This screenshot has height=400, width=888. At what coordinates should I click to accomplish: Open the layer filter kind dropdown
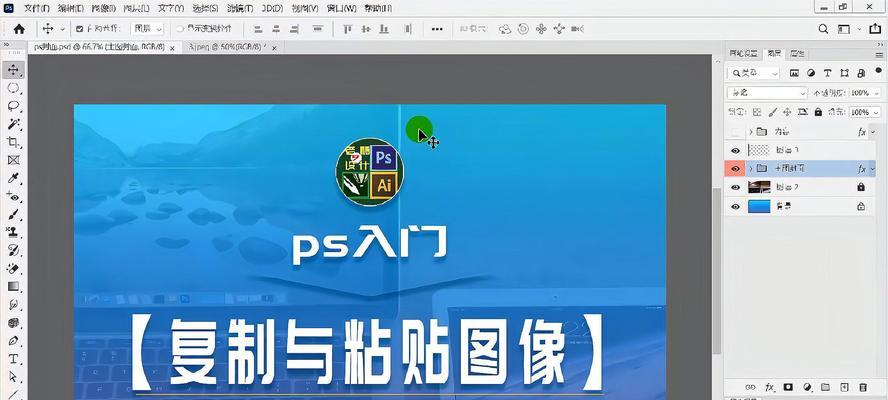(x=754, y=73)
